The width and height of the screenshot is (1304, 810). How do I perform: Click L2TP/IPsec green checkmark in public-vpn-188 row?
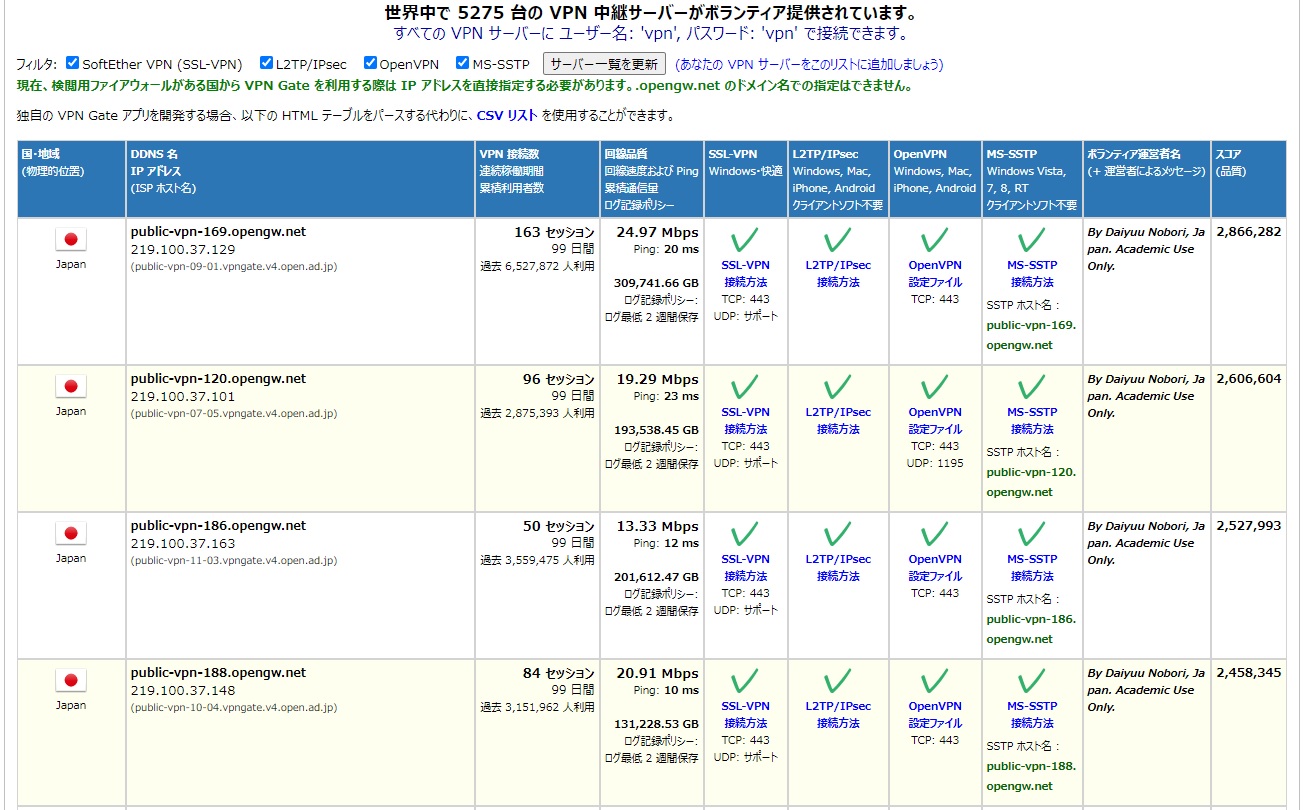[837, 681]
